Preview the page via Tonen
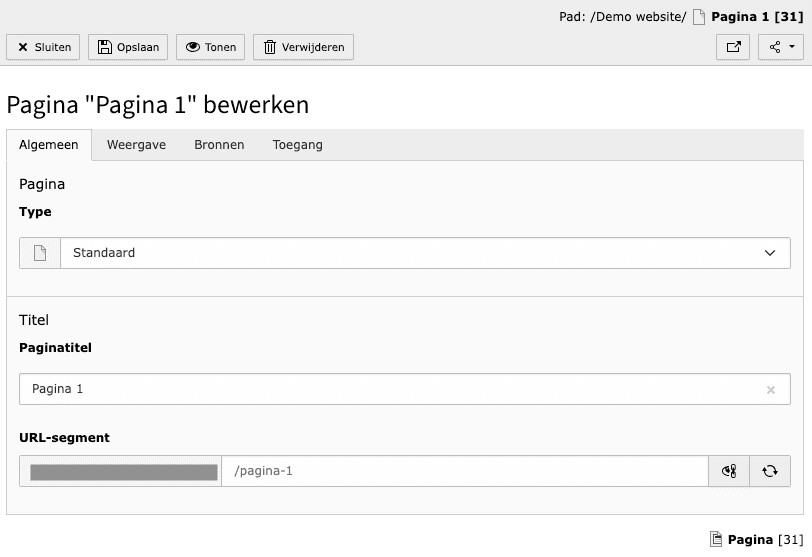 (210, 47)
